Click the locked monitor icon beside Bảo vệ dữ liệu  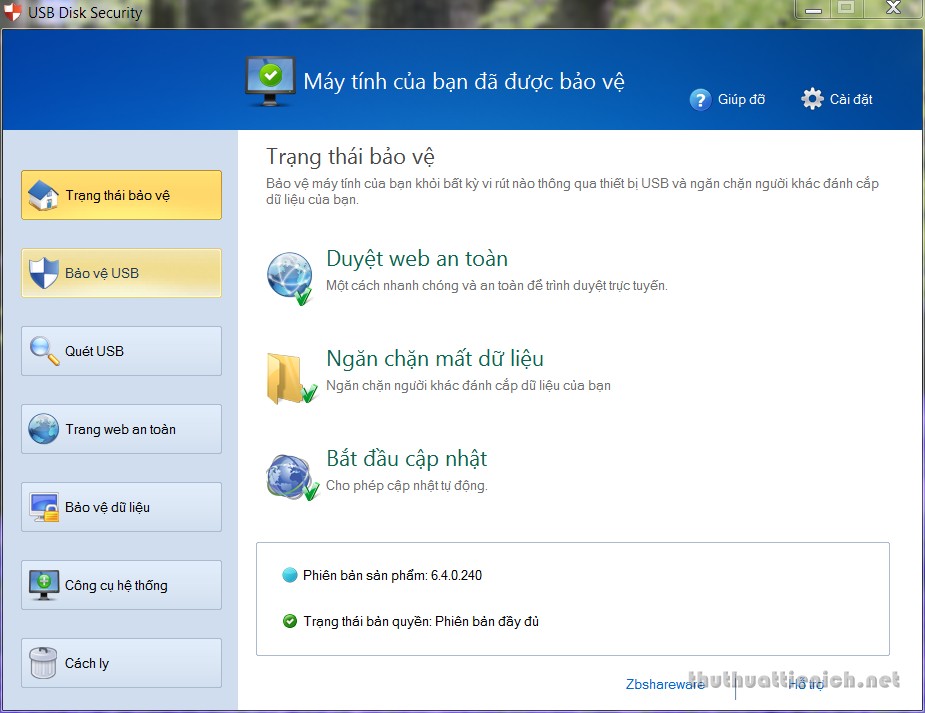(x=44, y=507)
